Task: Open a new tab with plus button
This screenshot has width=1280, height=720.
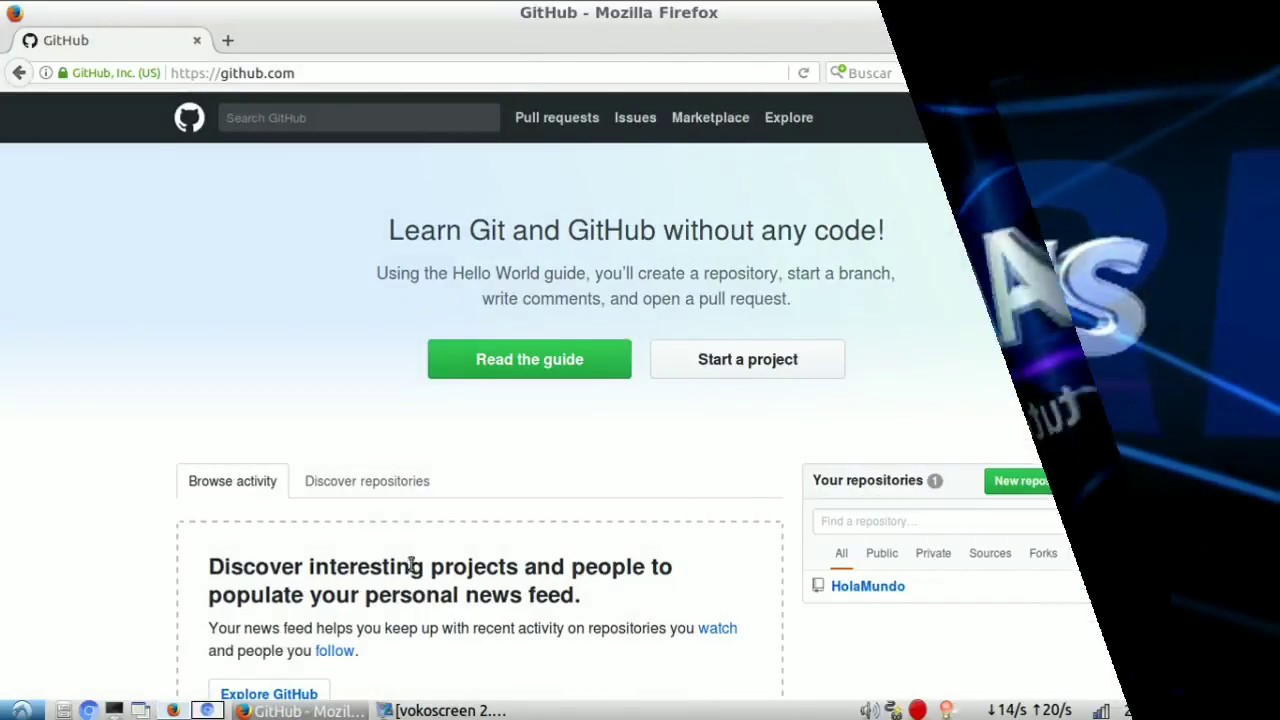Action: pos(227,40)
